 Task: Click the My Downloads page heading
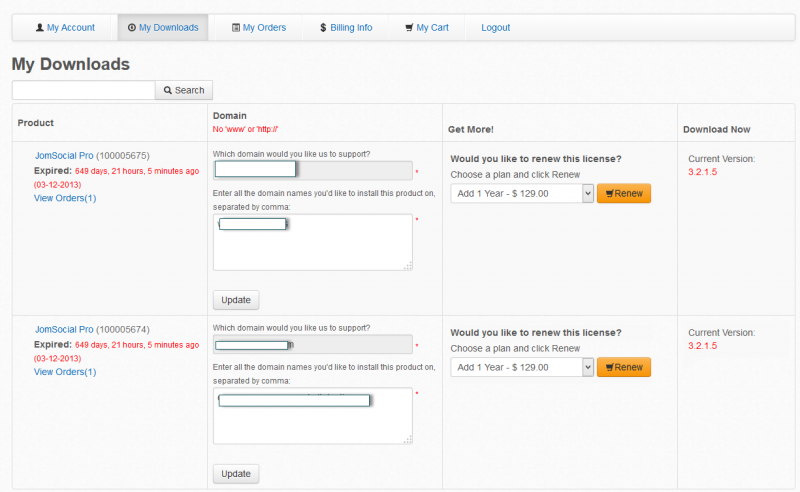71,64
